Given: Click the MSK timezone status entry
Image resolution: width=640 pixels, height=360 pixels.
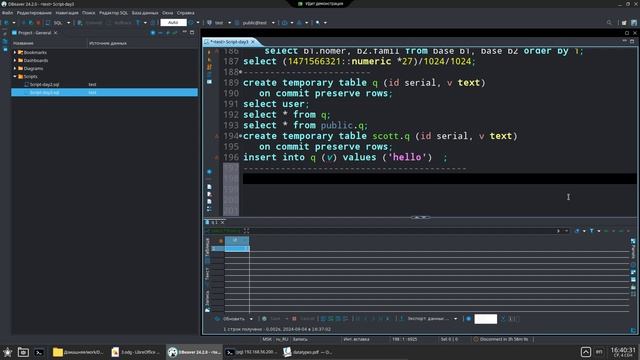Looking at the screenshot, I should (267, 339).
